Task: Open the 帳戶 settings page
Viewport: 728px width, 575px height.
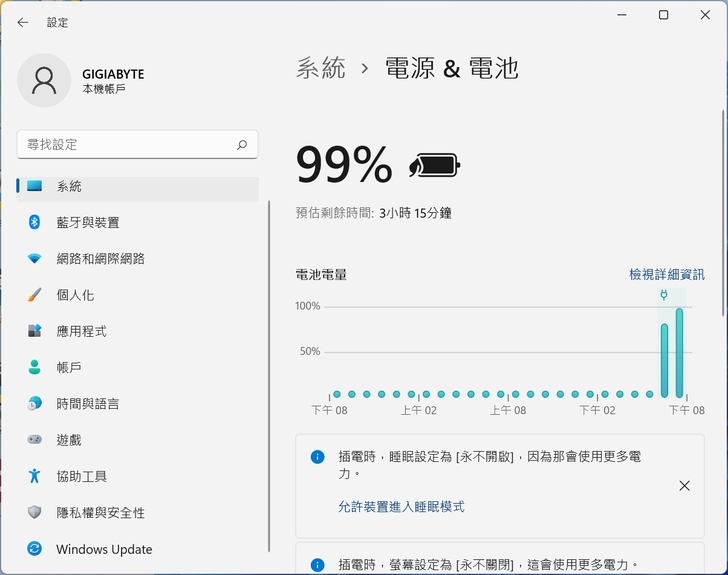Action: click(x=69, y=368)
